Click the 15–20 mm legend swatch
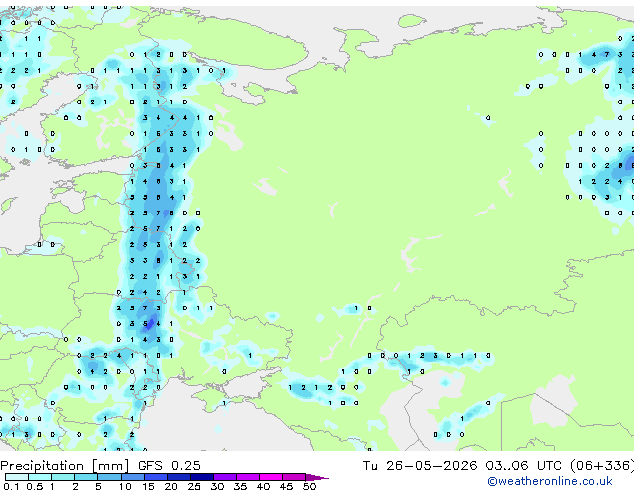Viewport: 634px width, 490px height. 155,477
